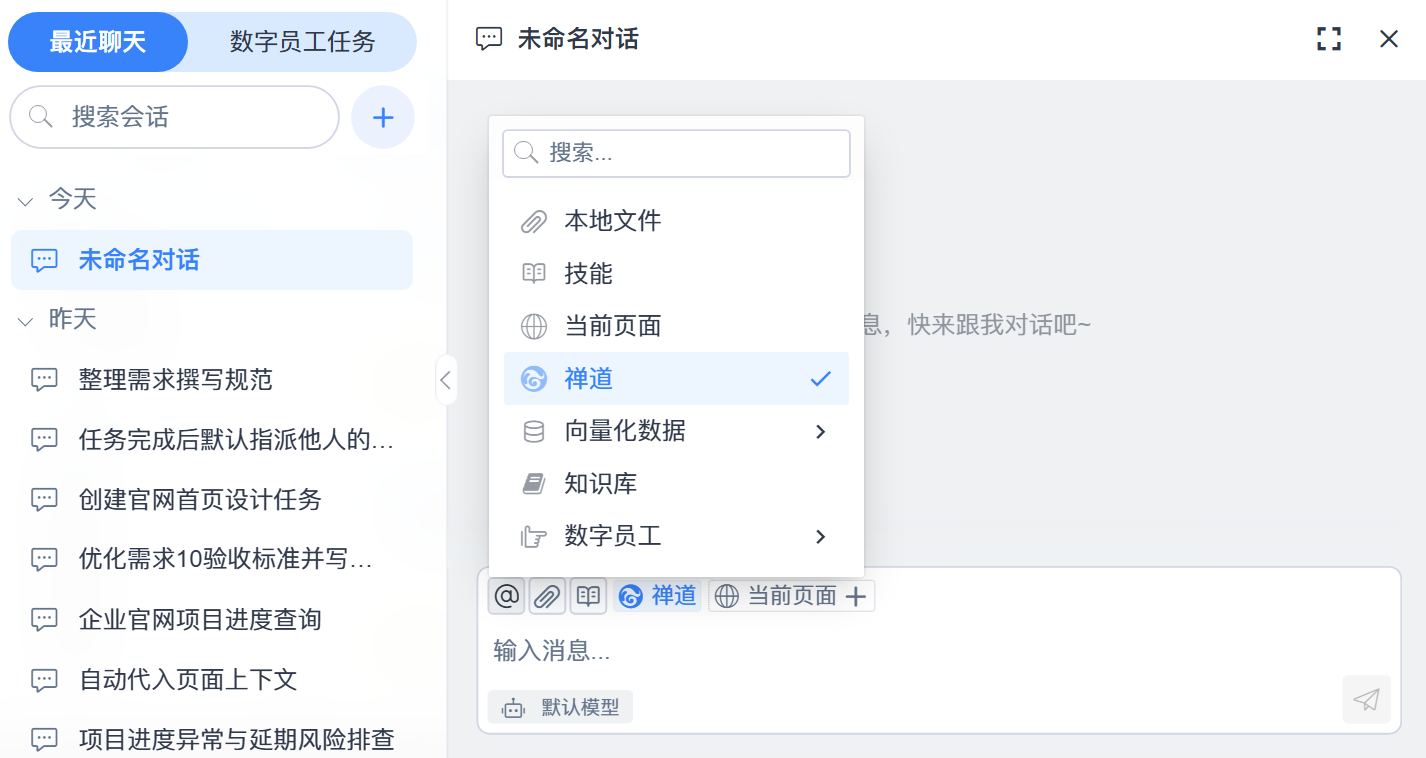Click the 禅道 logo in popup list

(534, 379)
